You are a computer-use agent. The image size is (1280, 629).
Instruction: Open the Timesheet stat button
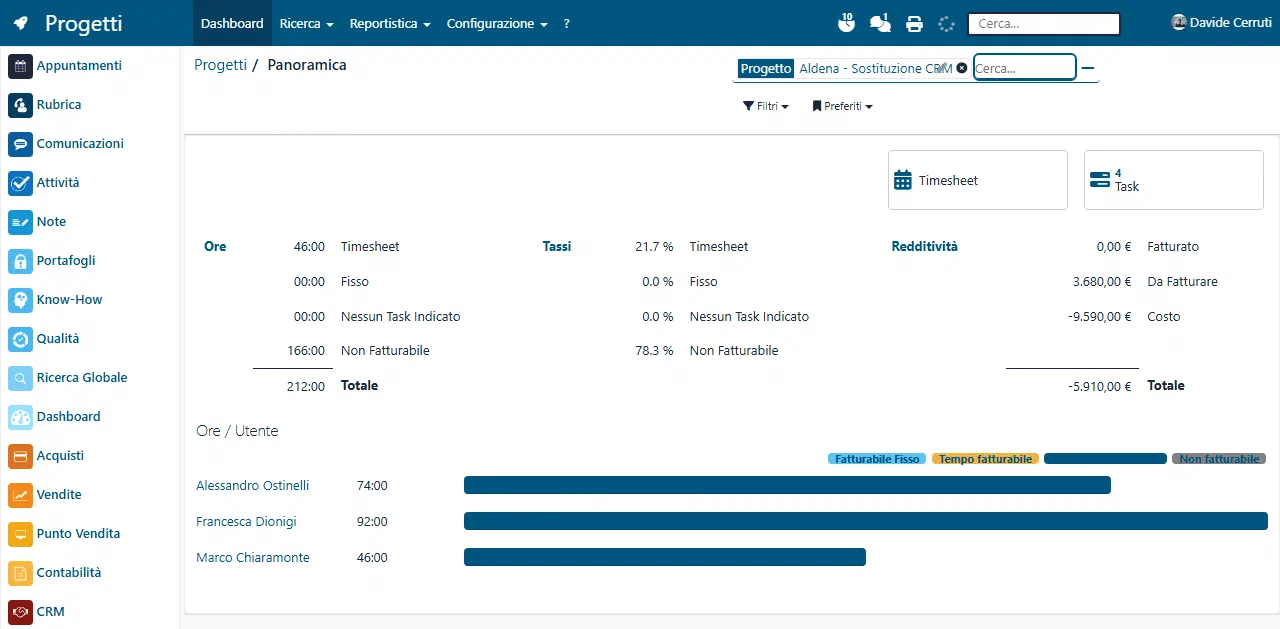(x=978, y=180)
